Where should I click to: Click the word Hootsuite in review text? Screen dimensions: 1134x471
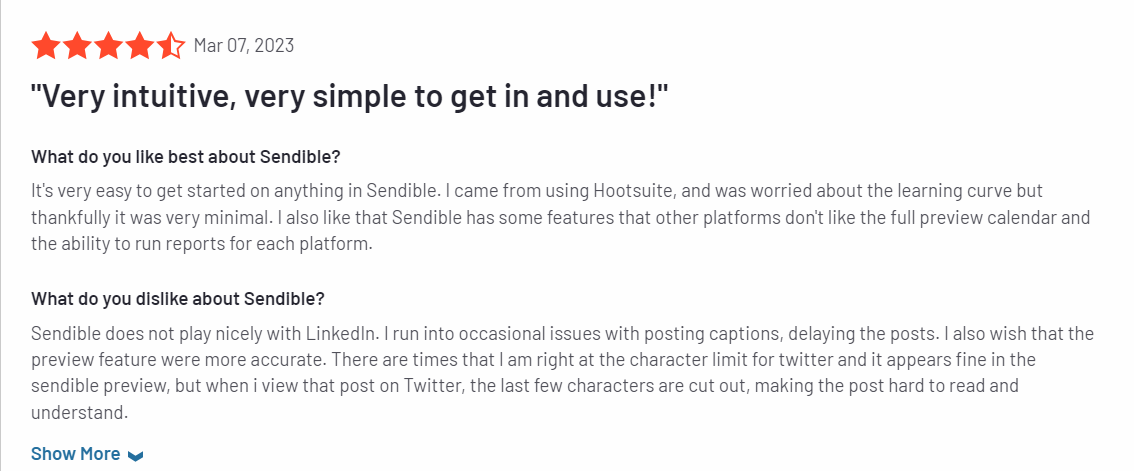[634, 192]
